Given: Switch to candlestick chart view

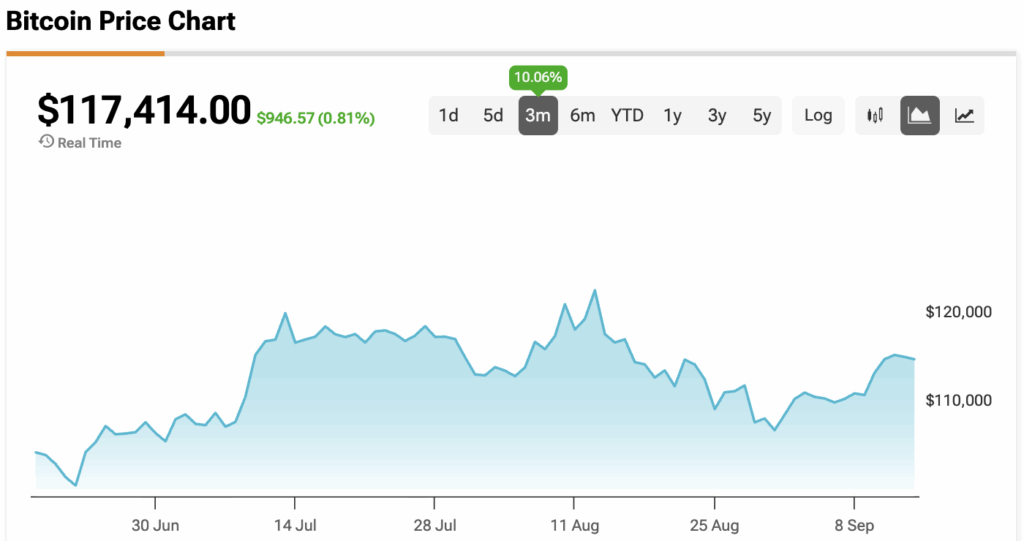Looking at the screenshot, I should point(876,115).
